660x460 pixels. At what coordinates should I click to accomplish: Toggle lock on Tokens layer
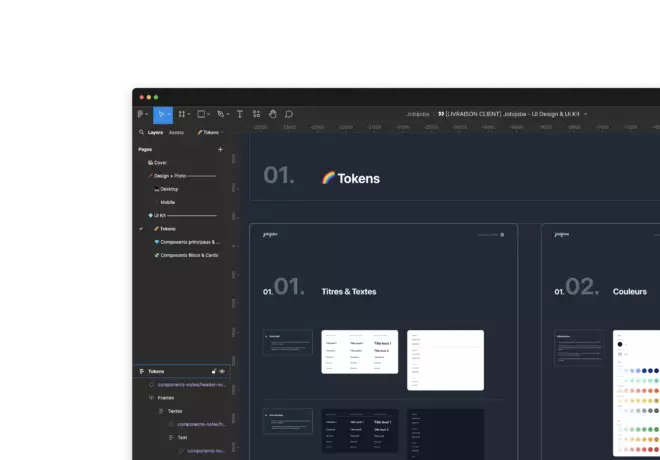(214, 371)
